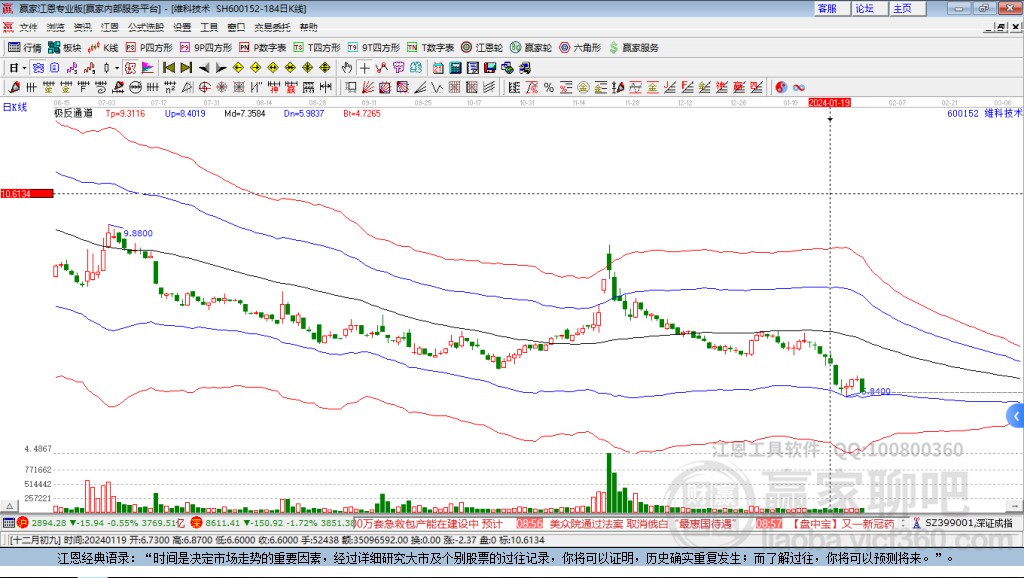Screen dimensions: 1024x578
Task: Click the 论坛 forum button
Action: click(864, 8)
